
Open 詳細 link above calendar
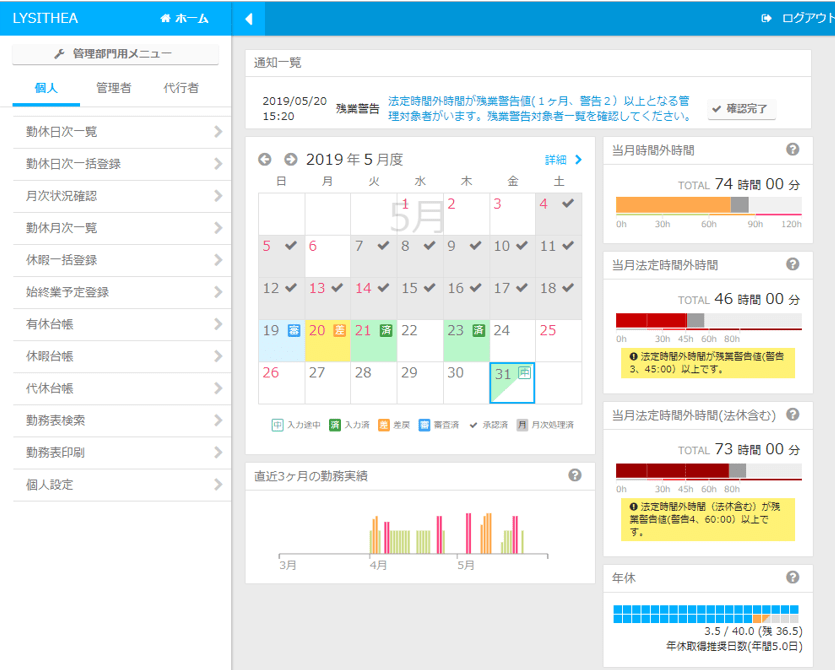pos(563,159)
